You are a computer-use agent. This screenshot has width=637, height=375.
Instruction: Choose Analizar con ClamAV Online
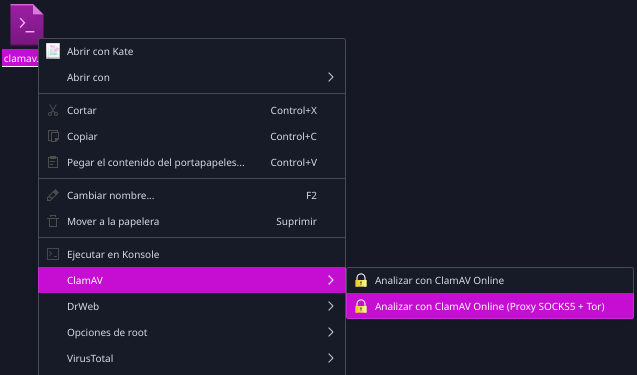[490, 280]
